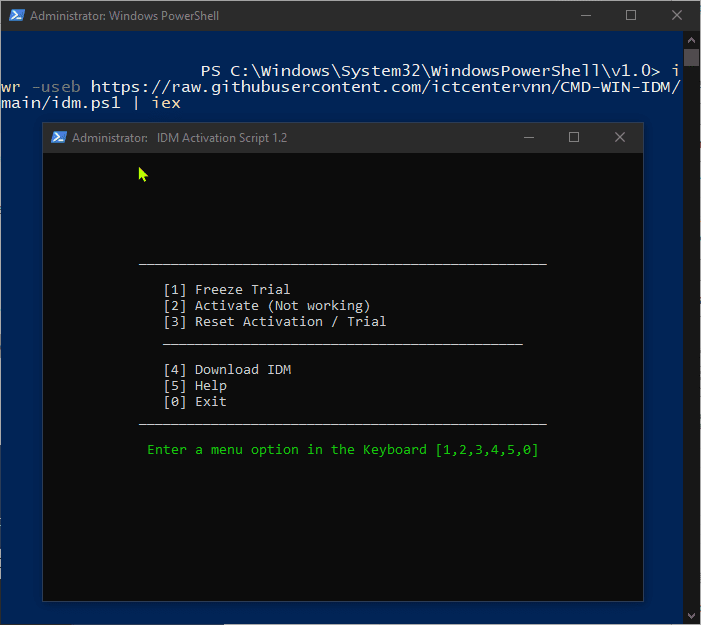Image resolution: width=701 pixels, height=625 pixels.
Task: Click the green menu option prompt text
Action: [343, 450]
